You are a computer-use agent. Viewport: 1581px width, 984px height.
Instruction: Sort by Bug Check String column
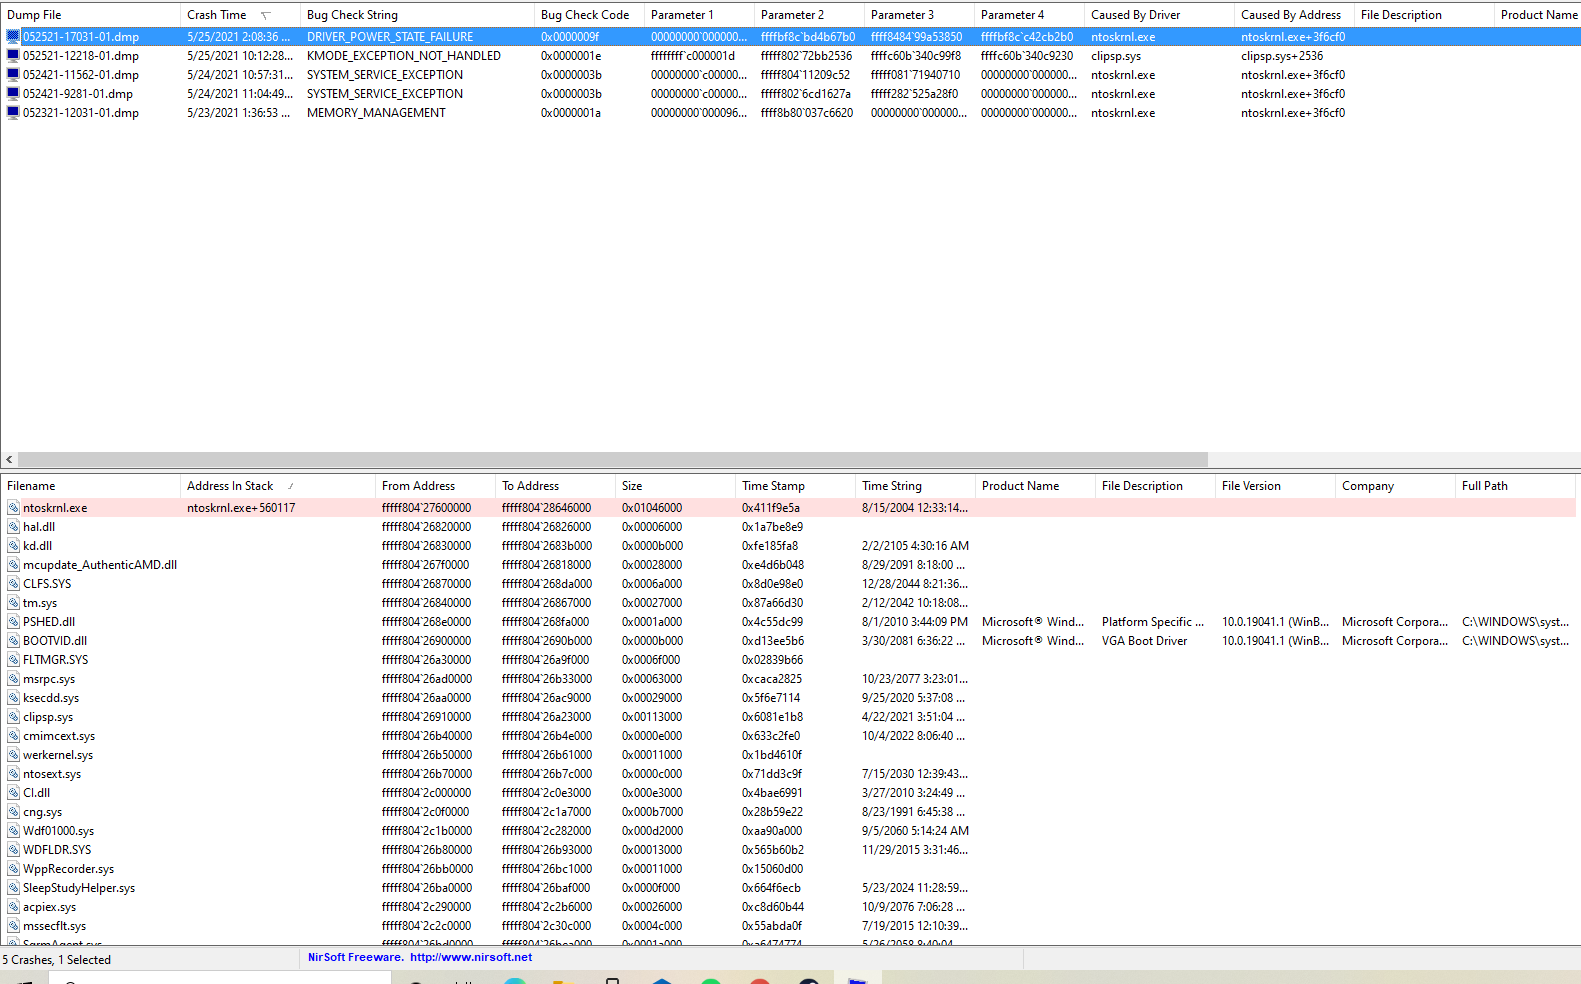[x=417, y=15]
